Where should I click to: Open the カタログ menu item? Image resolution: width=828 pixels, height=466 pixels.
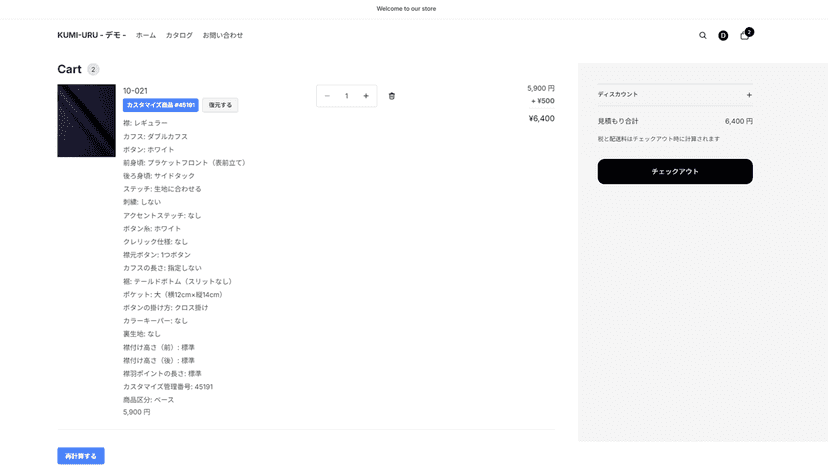point(180,35)
